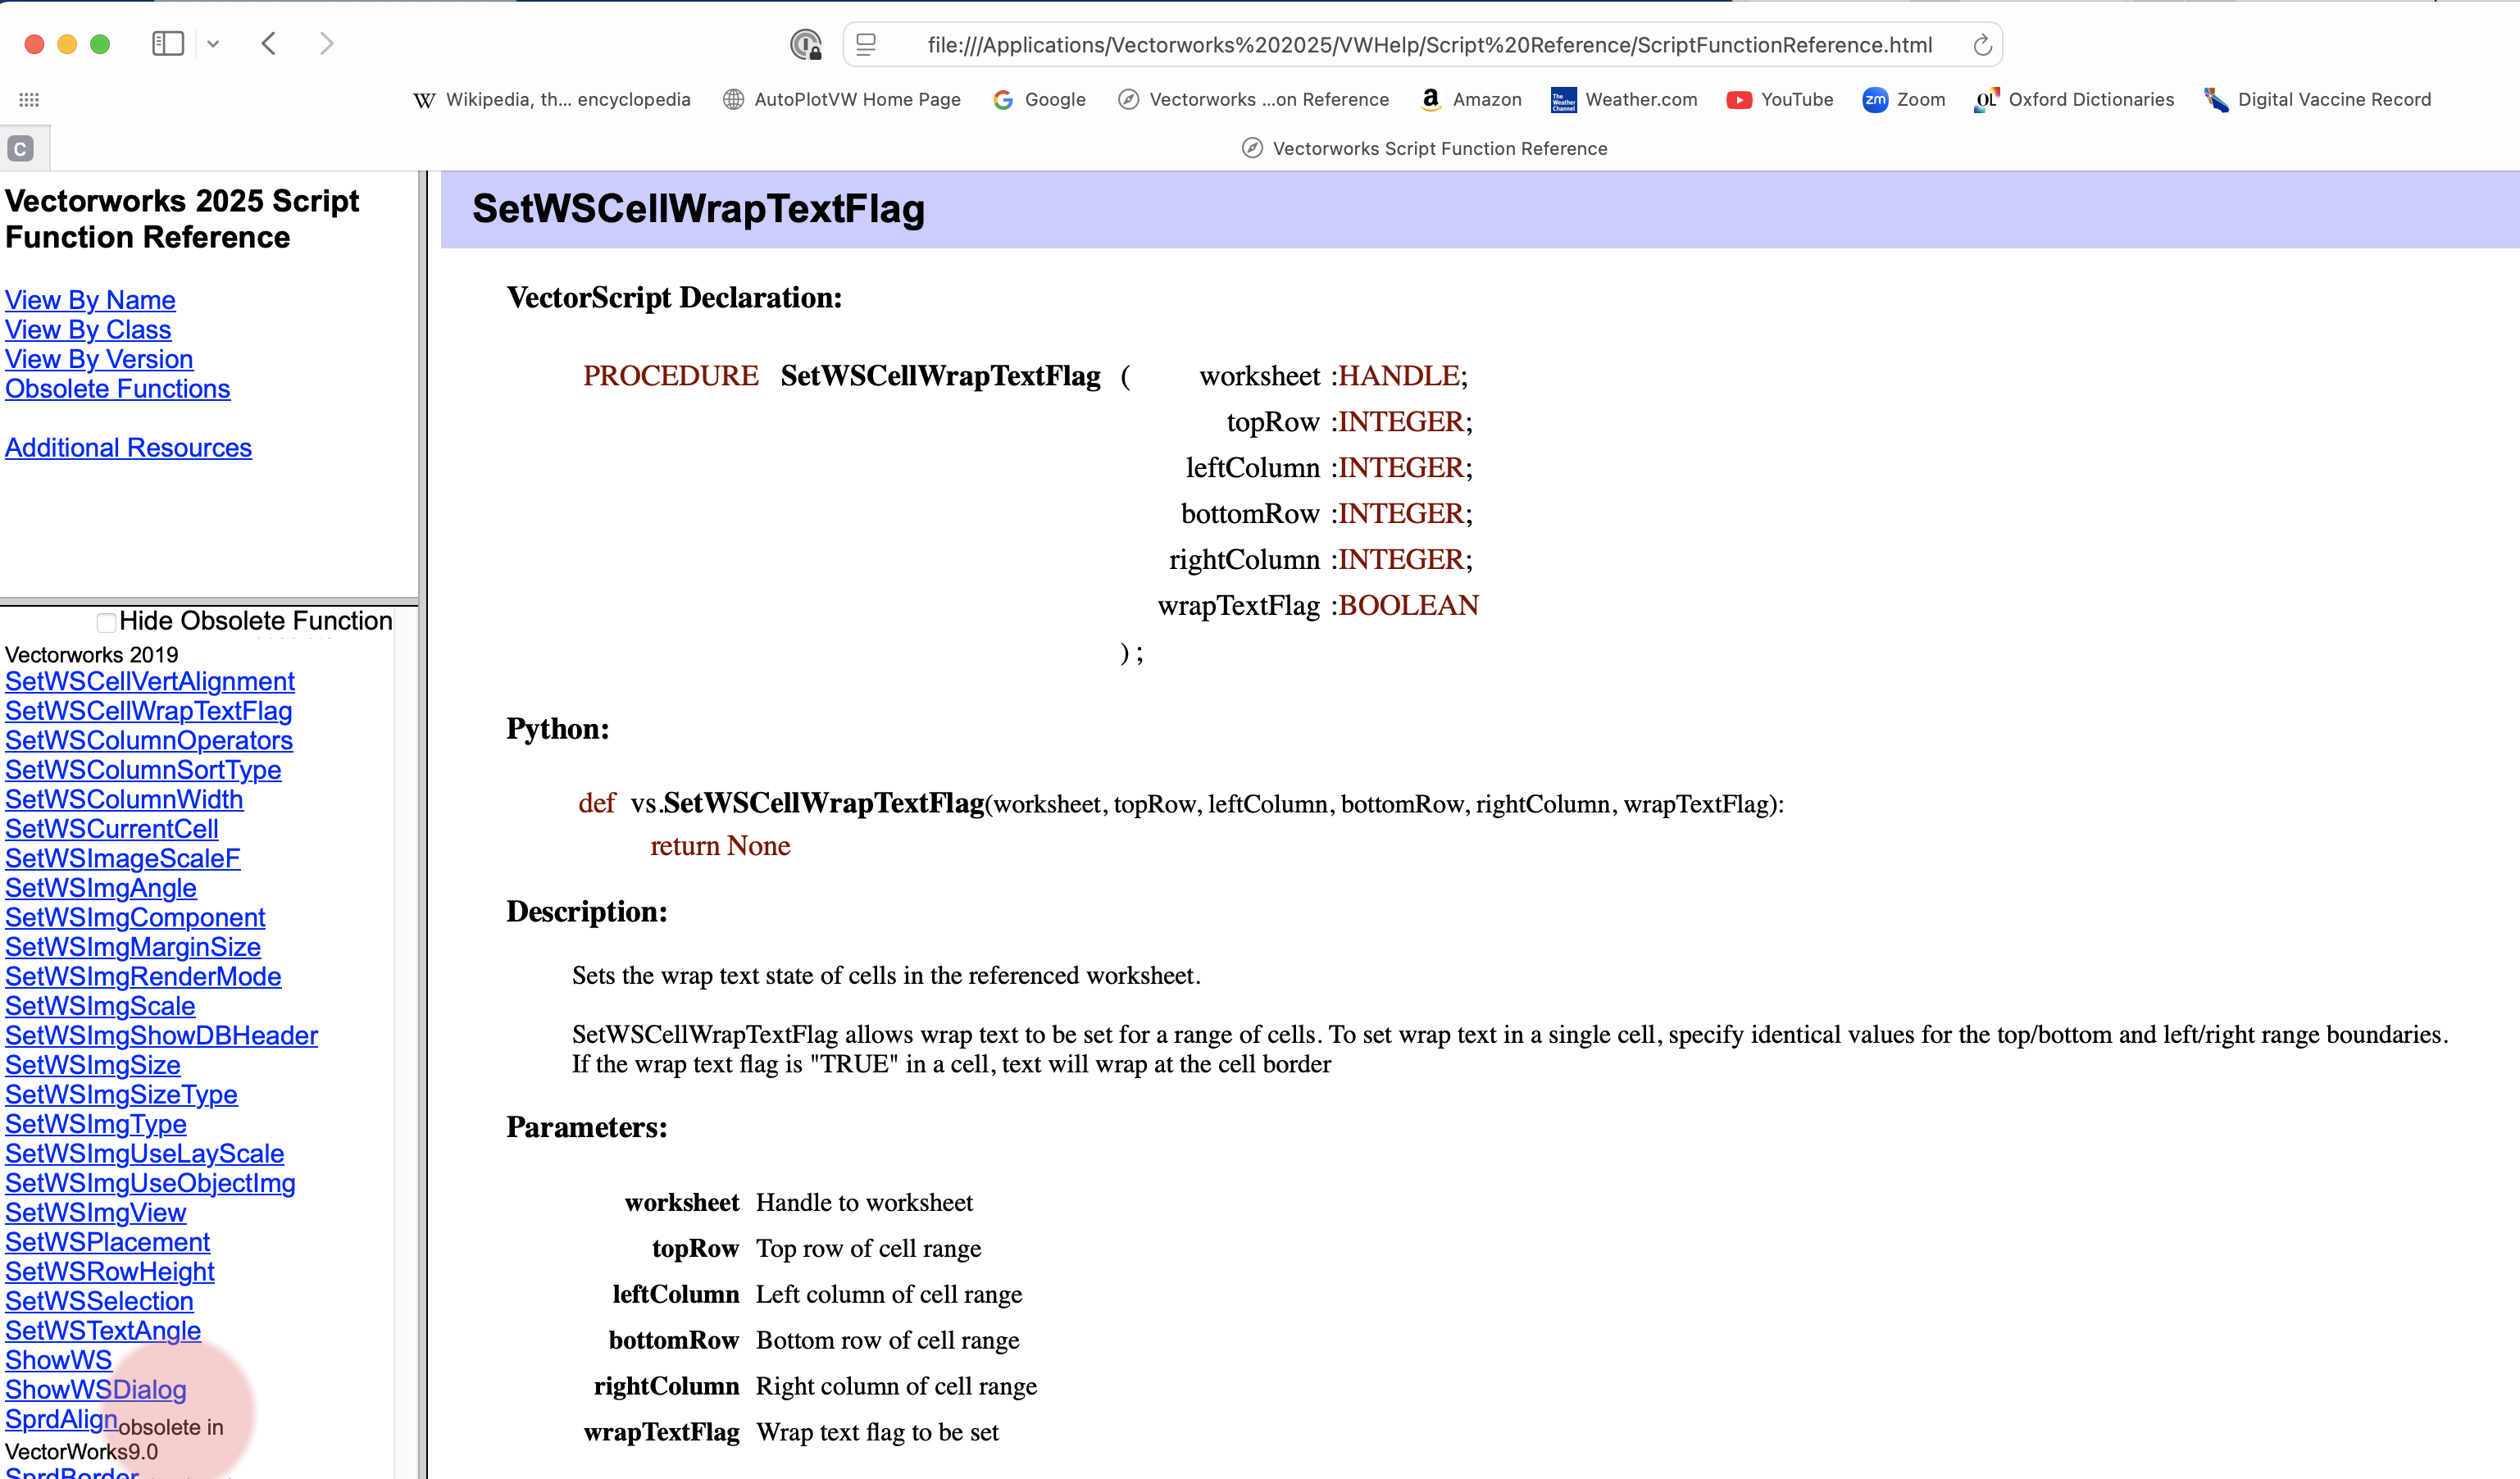Screen dimensions: 2520x1479
Task: Click the address bar URL field
Action: [1428, 45]
